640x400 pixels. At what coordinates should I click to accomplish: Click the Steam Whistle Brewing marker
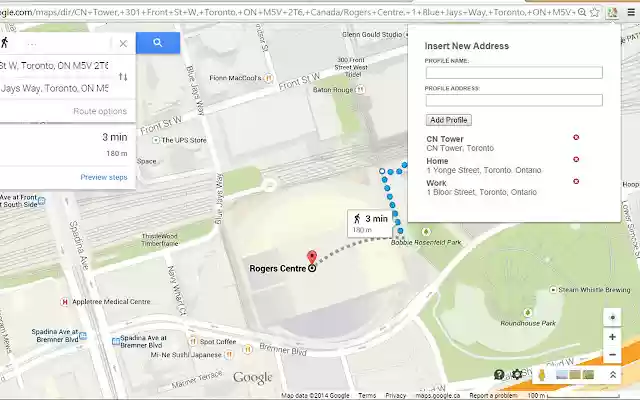click(x=553, y=289)
